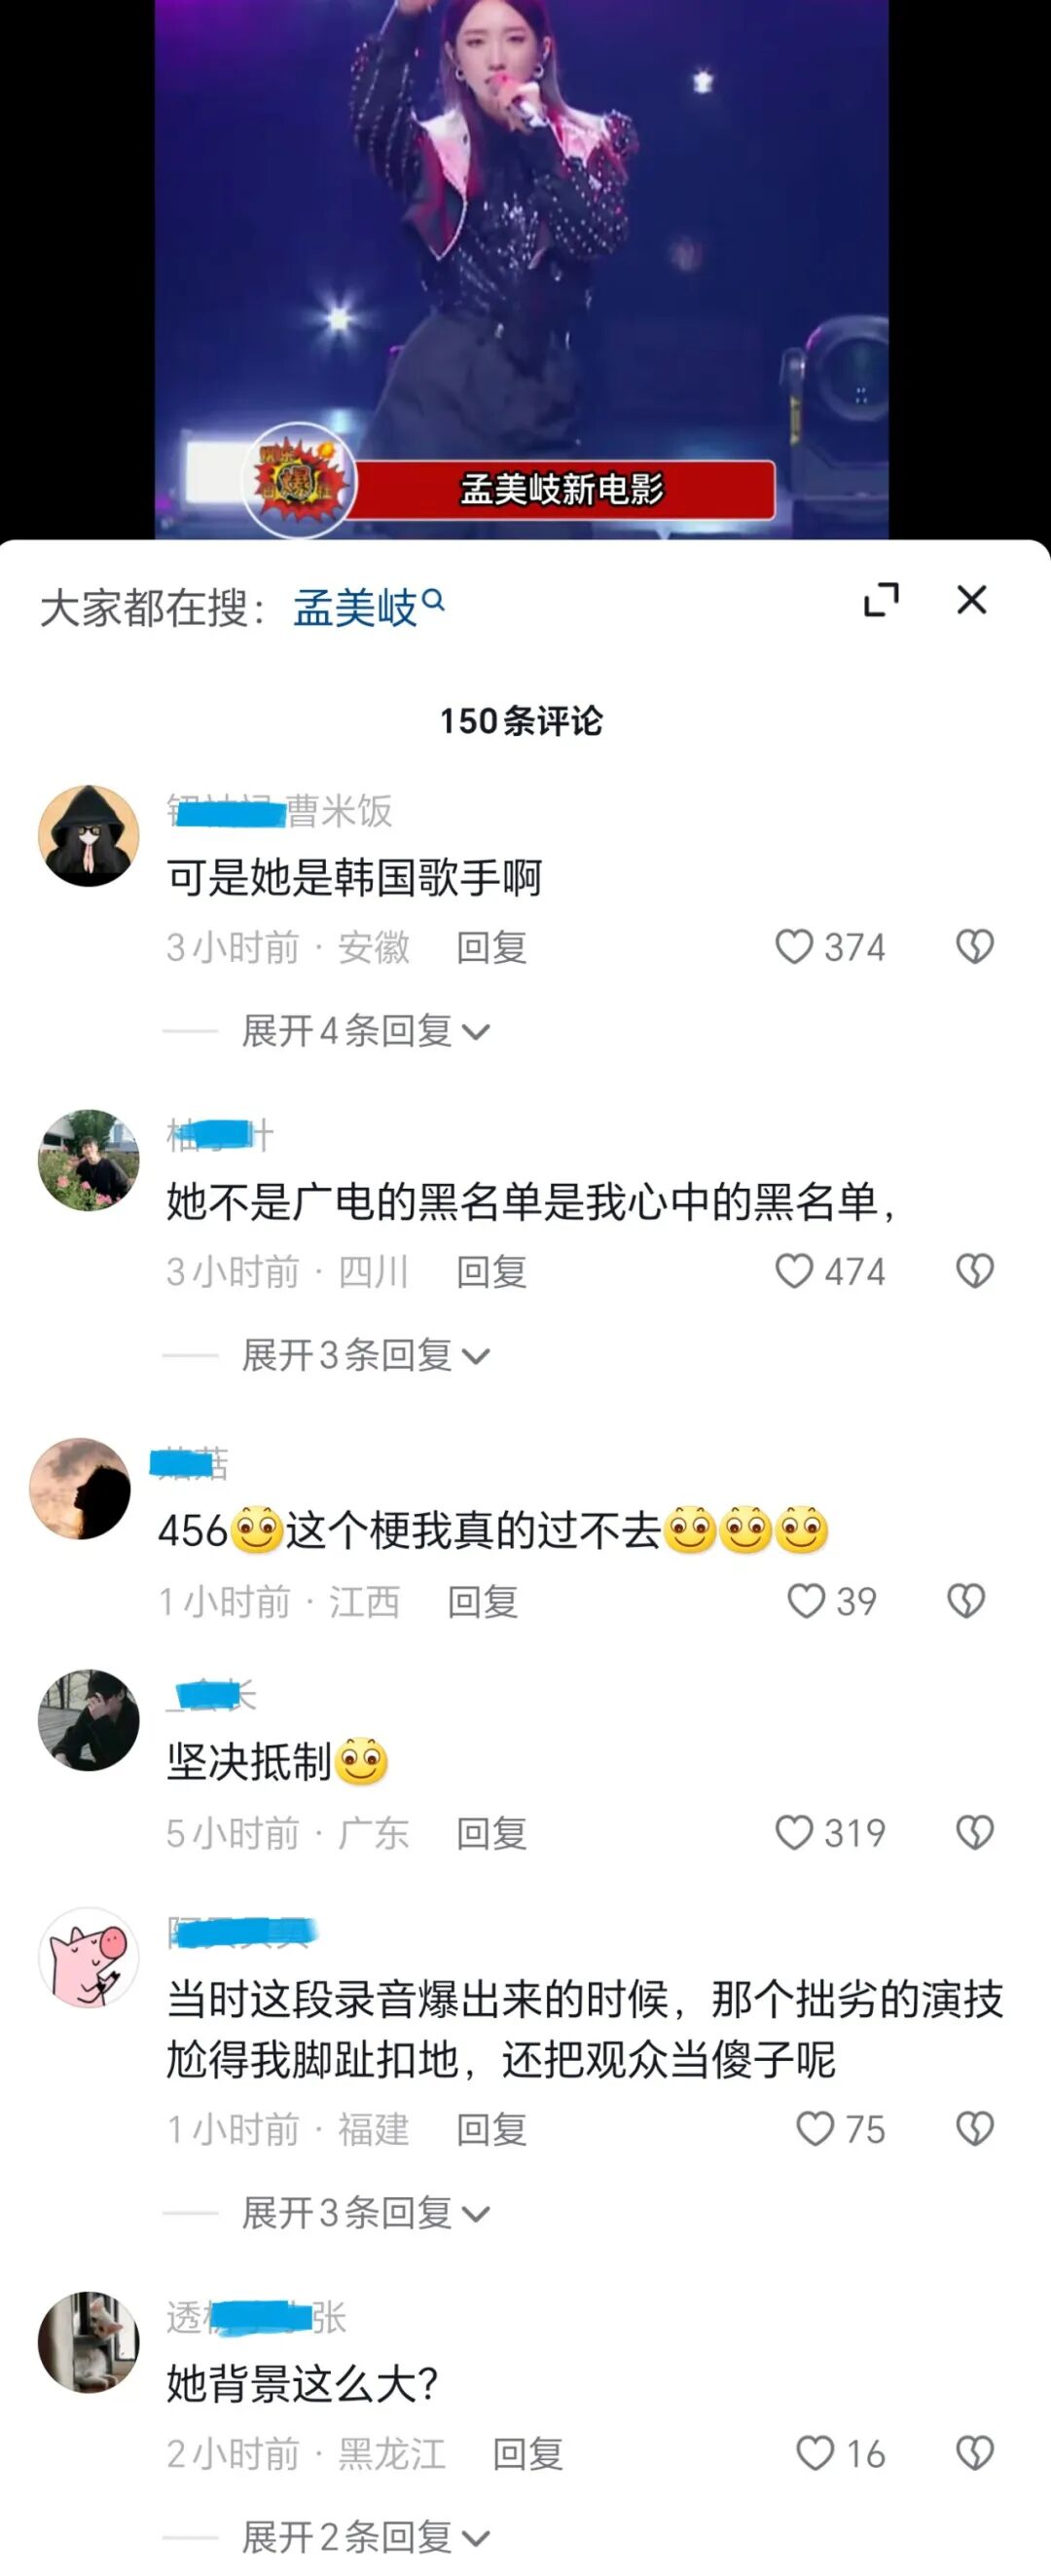Image resolution: width=1051 pixels, height=2576 pixels.
Task: Expand 4 replies under first comment
Action: [x=365, y=1031]
